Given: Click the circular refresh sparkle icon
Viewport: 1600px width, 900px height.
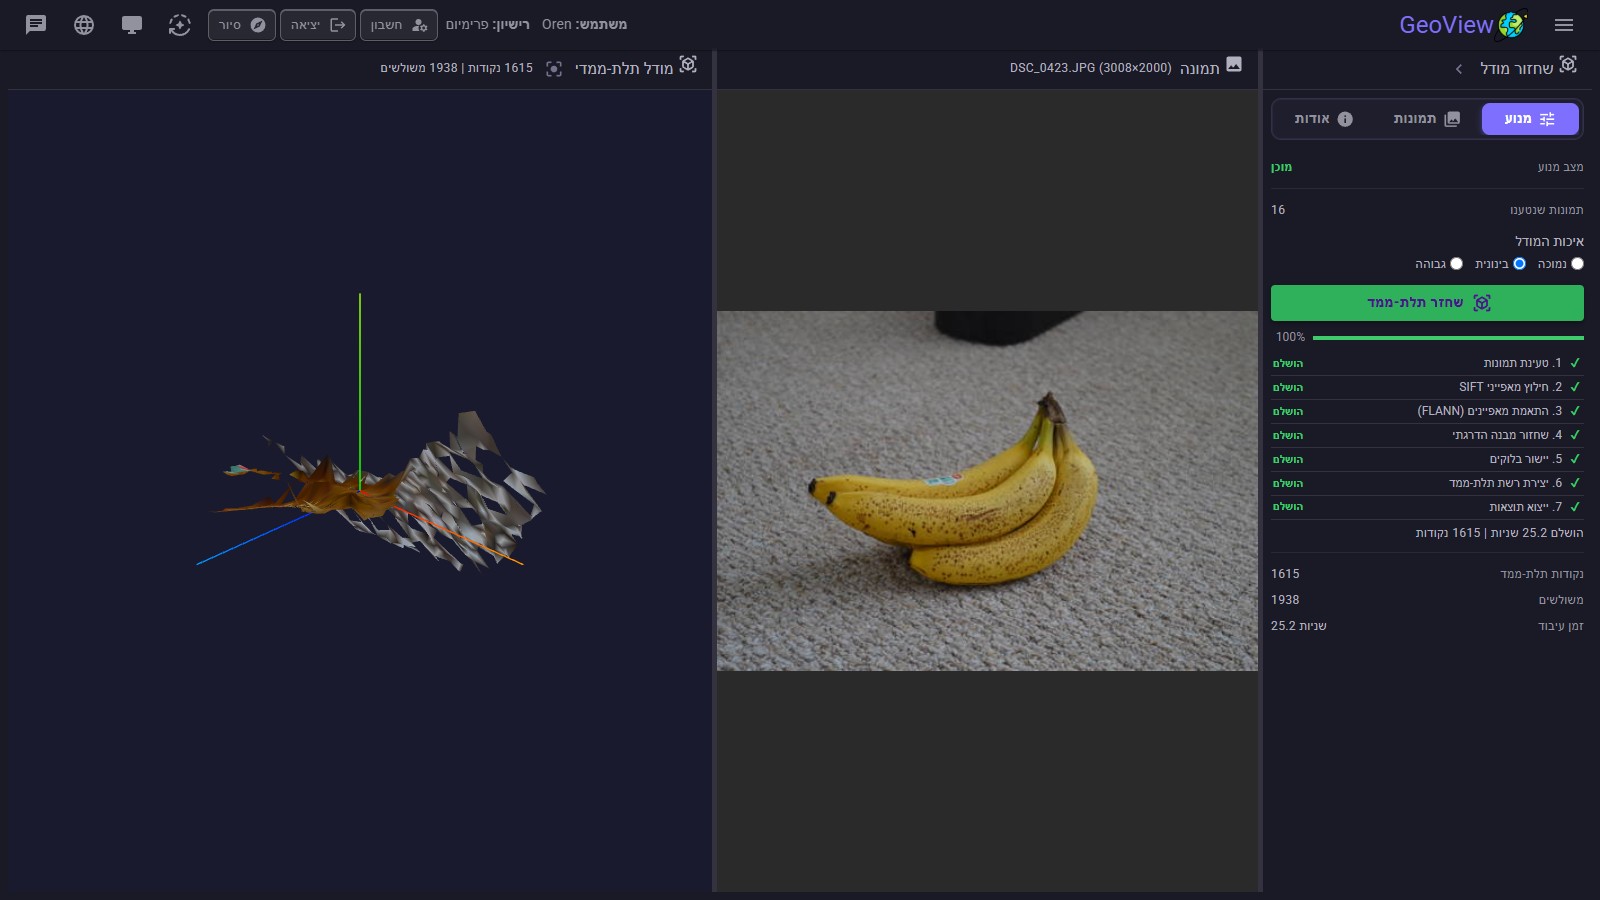Looking at the screenshot, I should pyautogui.click(x=179, y=25).
